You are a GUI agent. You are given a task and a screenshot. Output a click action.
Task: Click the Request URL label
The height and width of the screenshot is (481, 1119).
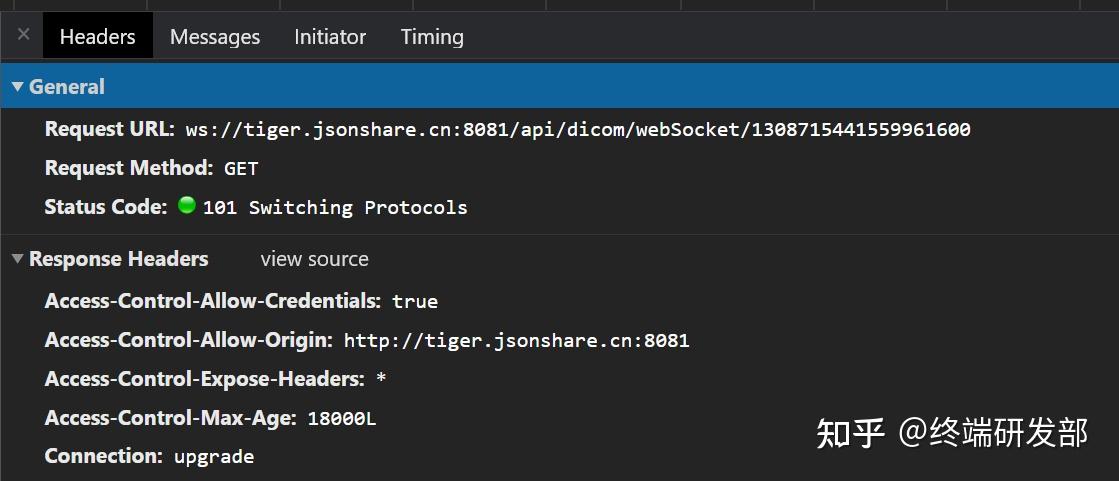(110, 129)
